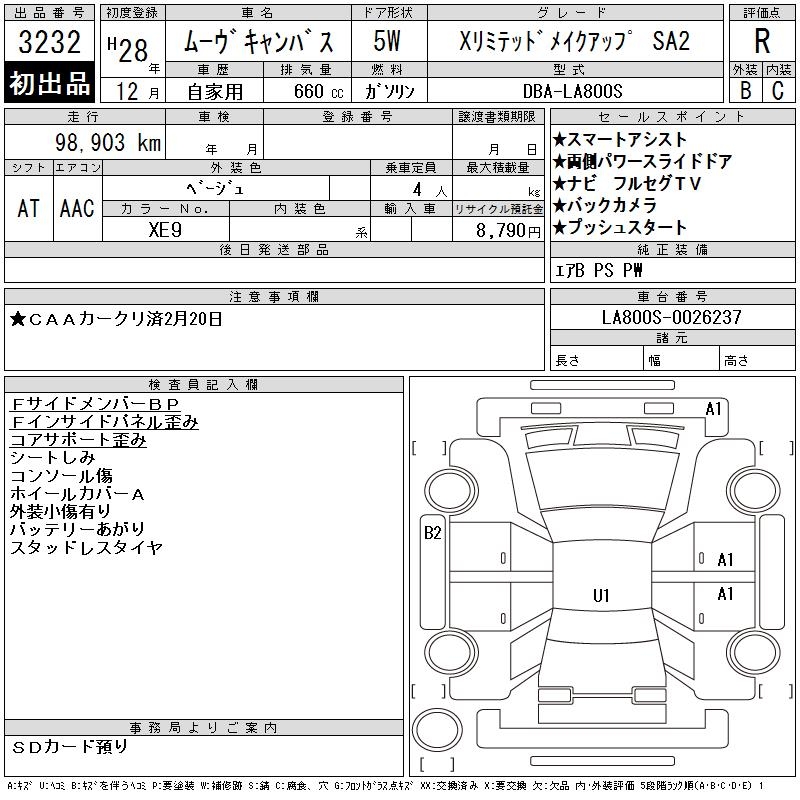The height and width of the screenshot is (800, 800).
Task: Click inspector note Fインサイドパネル歪み
Action: [x=104, y=422]
